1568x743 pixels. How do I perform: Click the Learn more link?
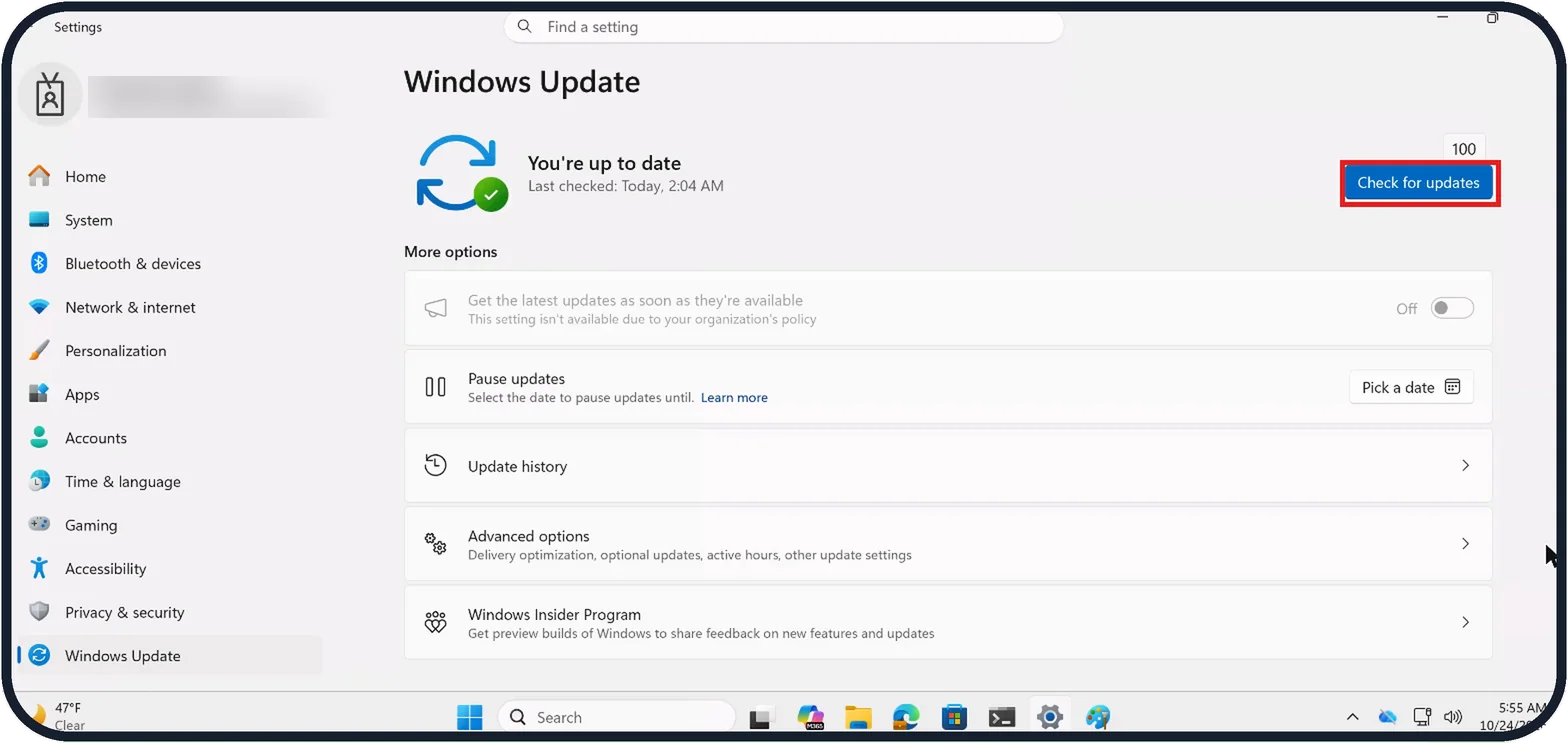click(734, 398)
